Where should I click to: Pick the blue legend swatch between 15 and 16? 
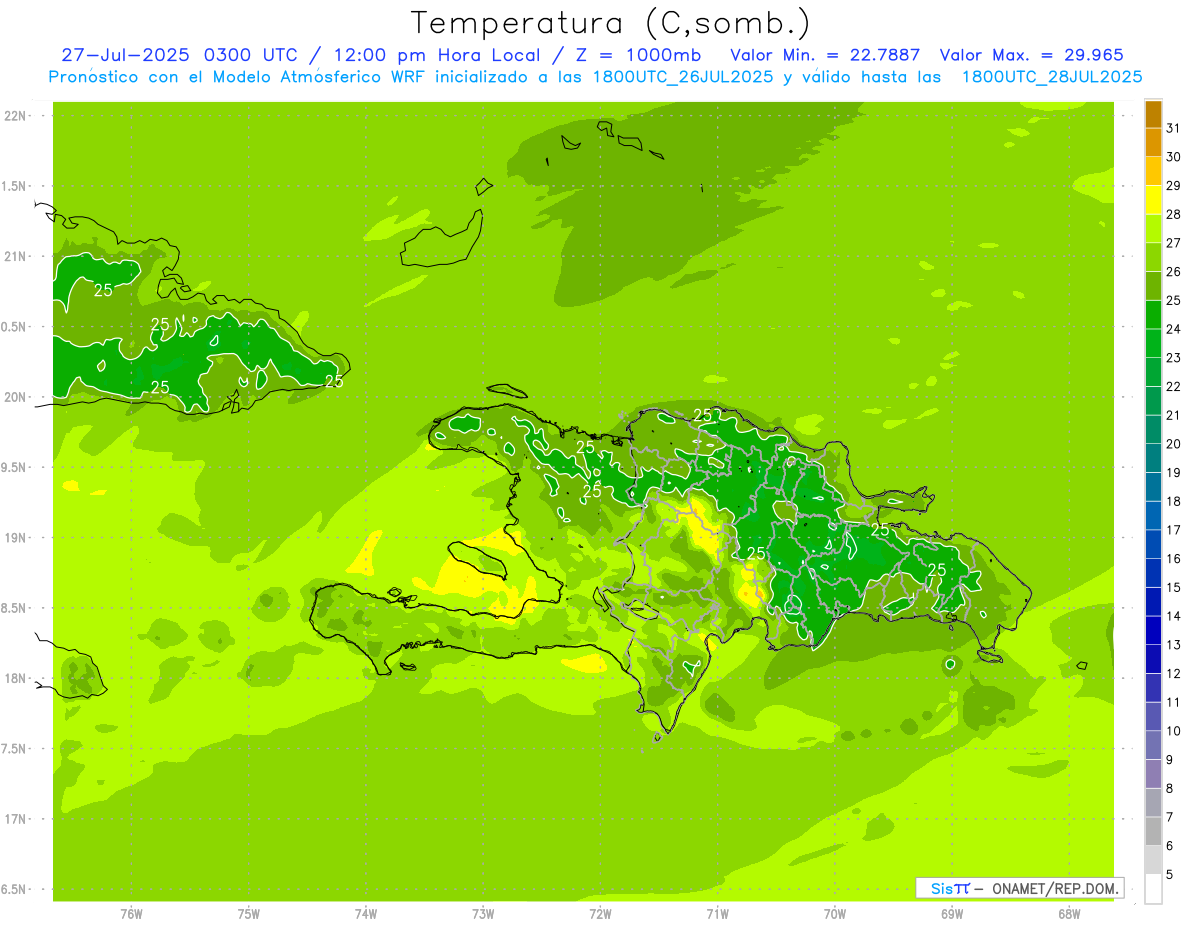click(x=1153, y=573)
